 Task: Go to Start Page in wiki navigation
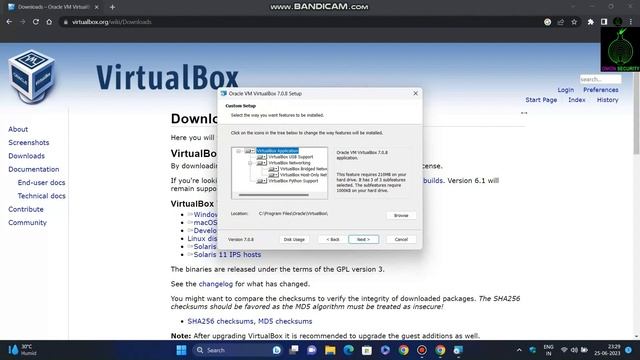(x=541, y=100)
